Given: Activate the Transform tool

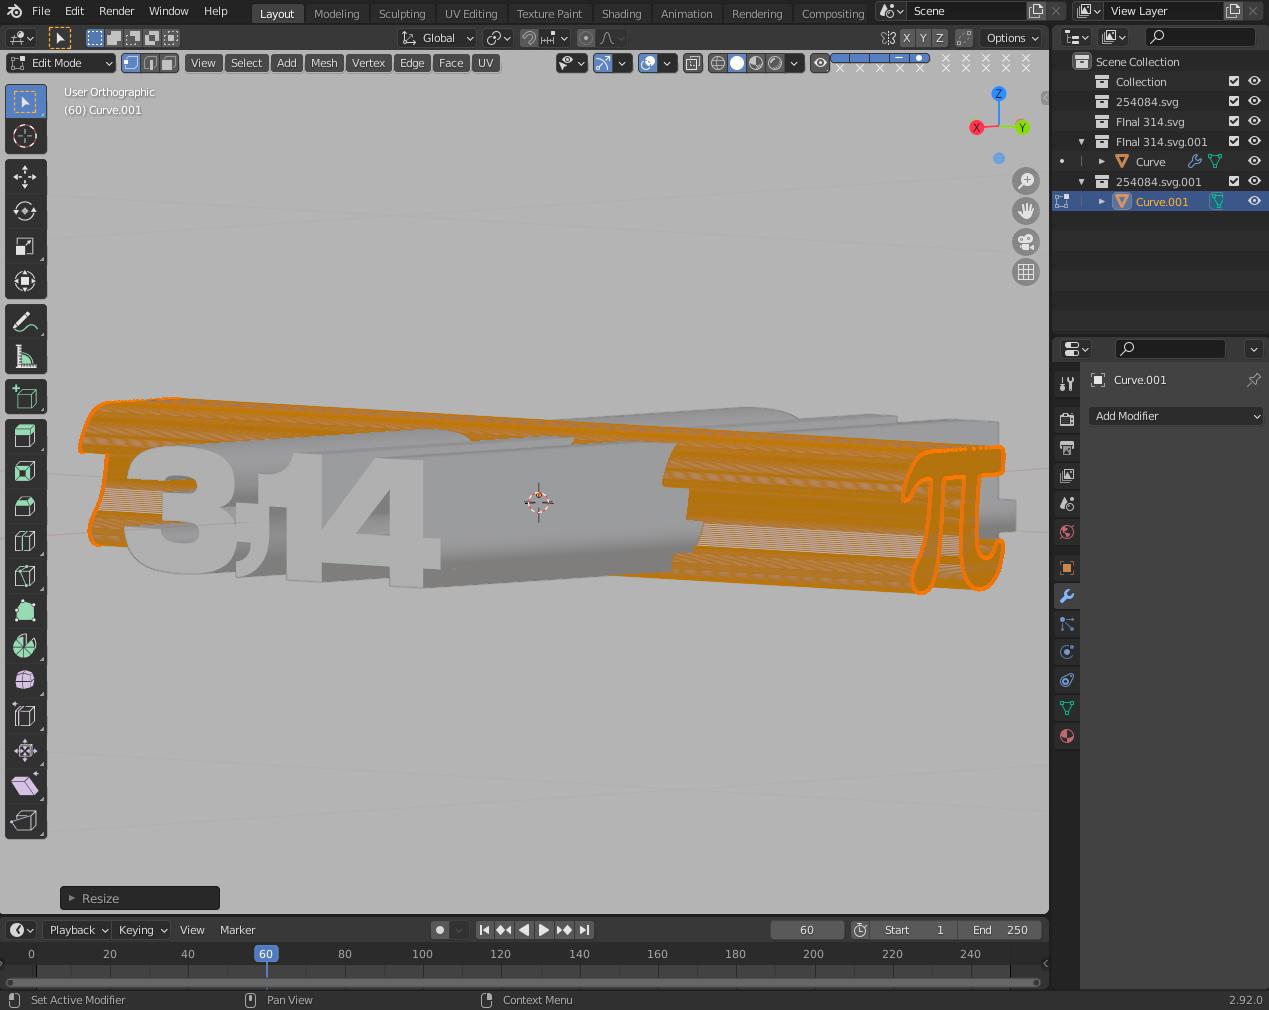Looking at the screenshot, I should [25, 281].
